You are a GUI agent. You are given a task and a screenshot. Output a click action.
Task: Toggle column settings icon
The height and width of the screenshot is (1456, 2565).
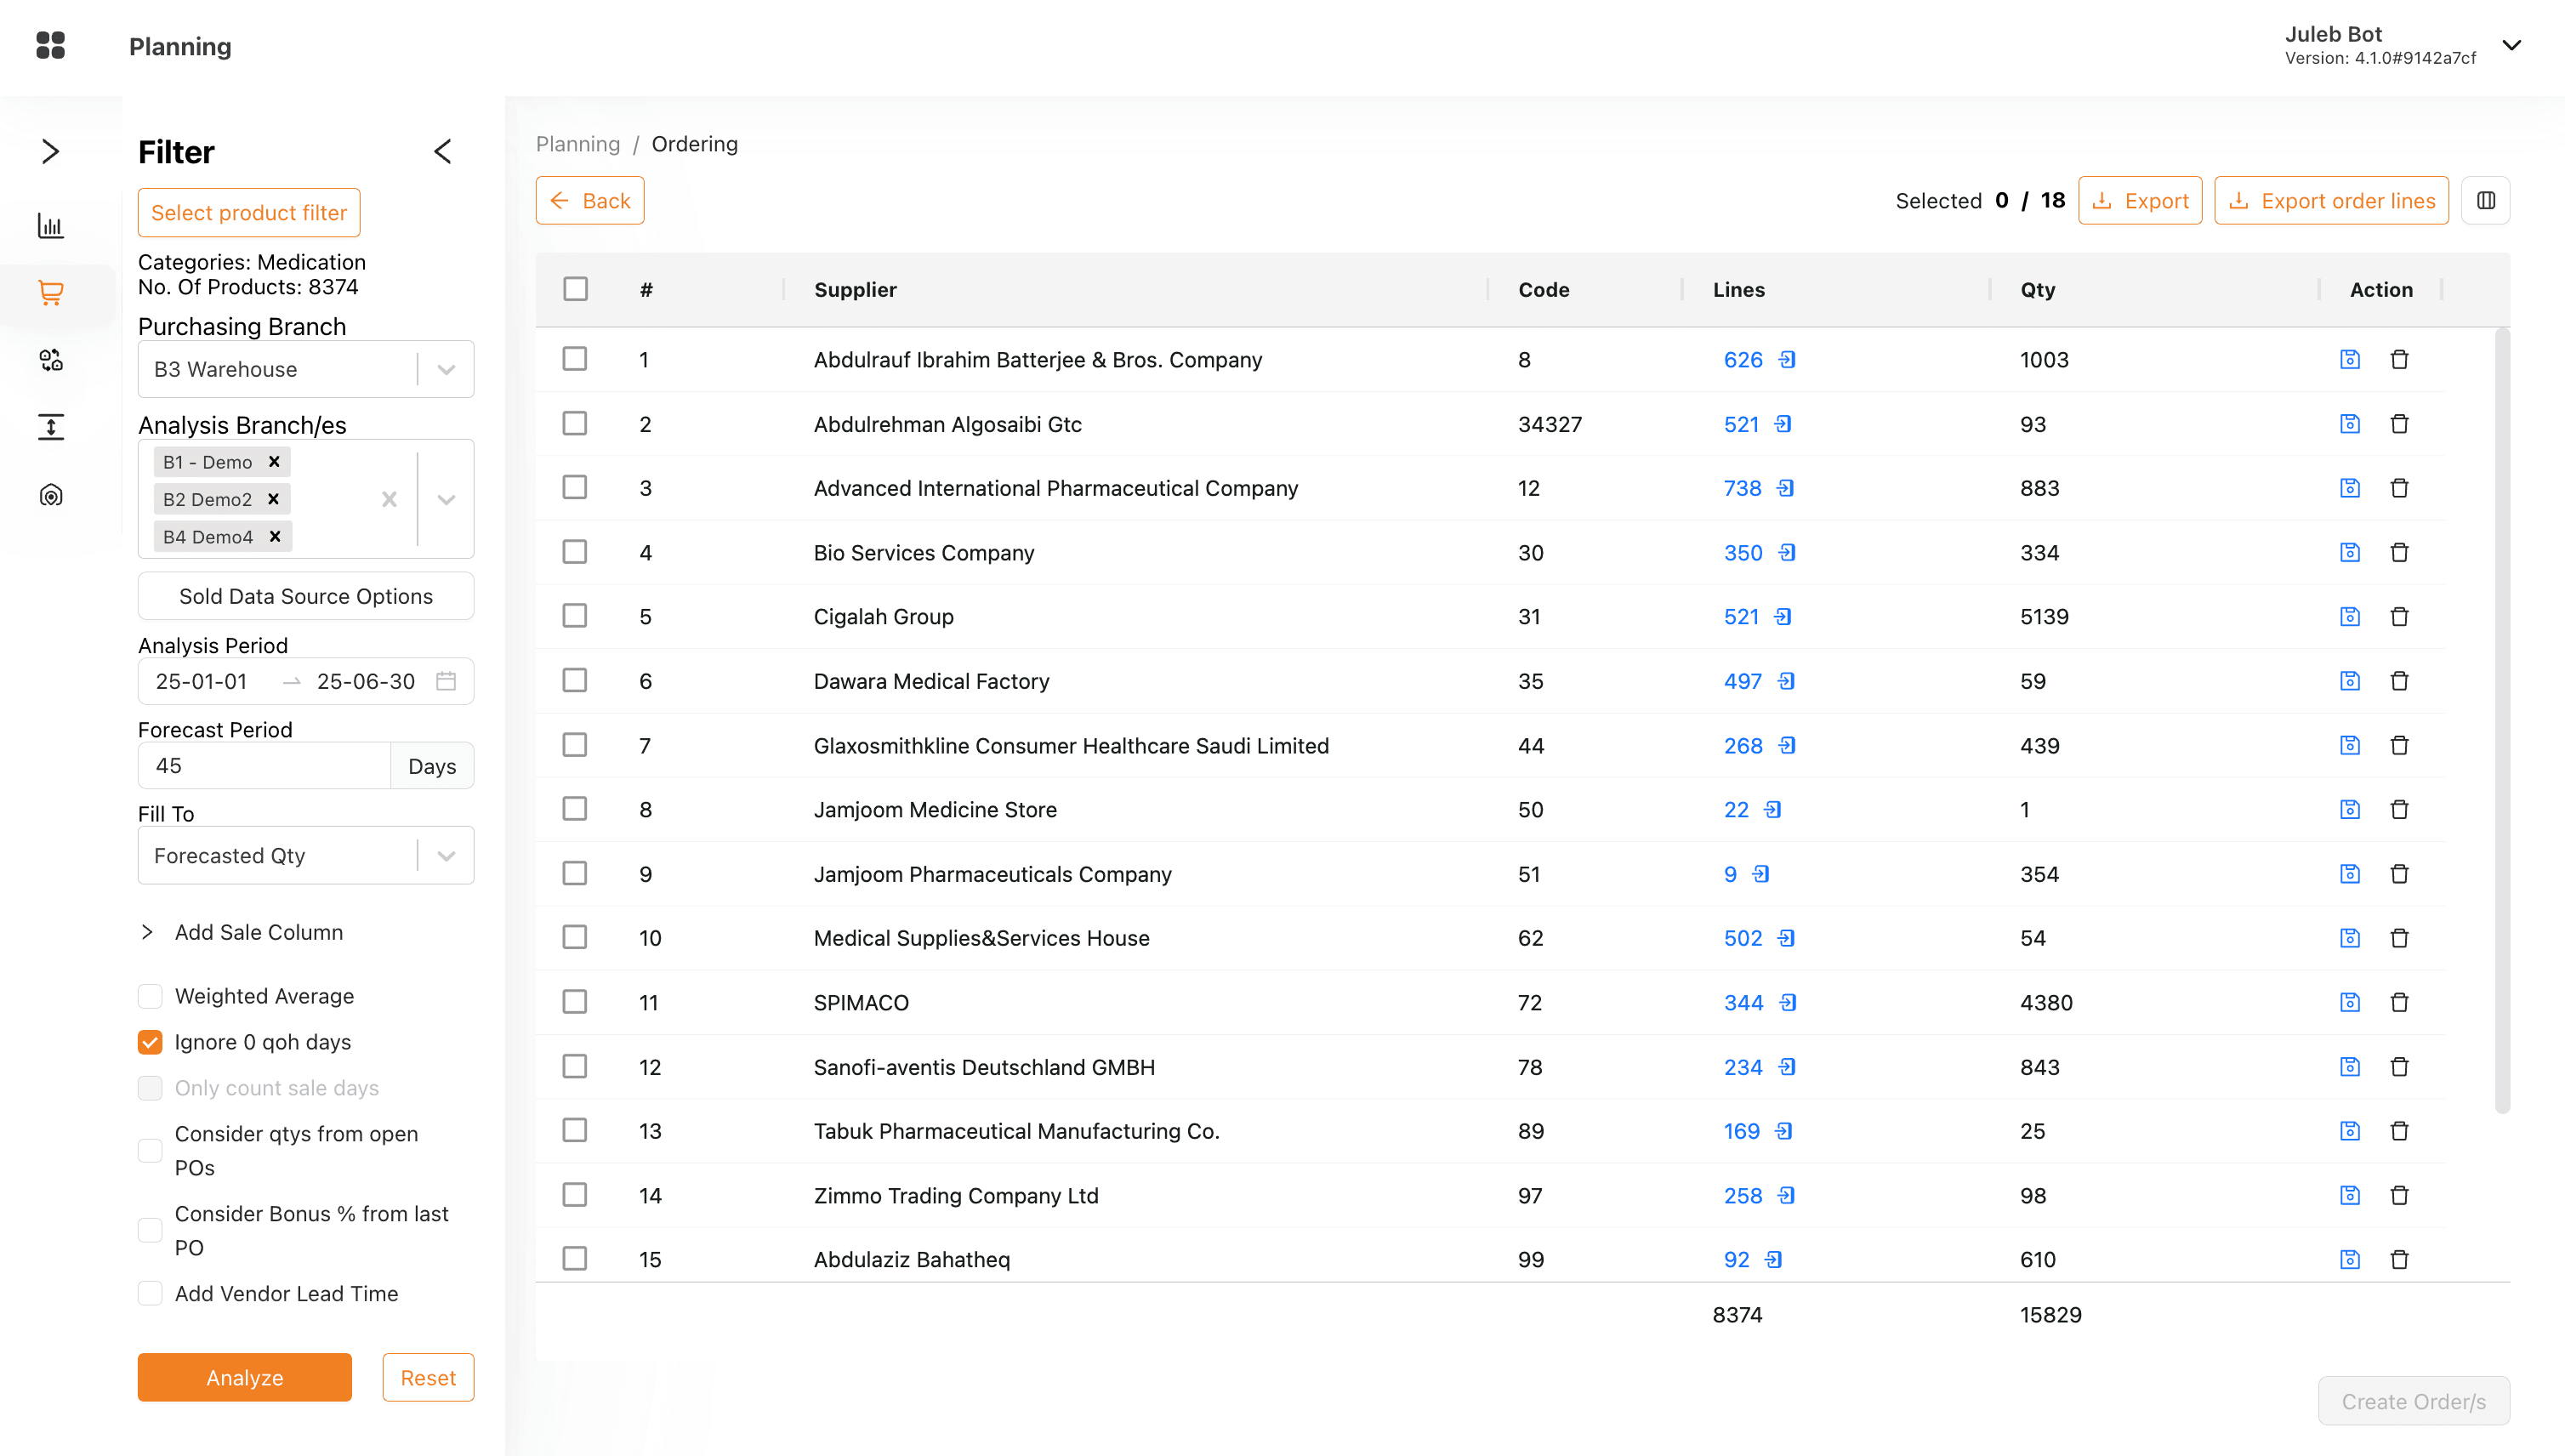click(x=2486, y=201)
